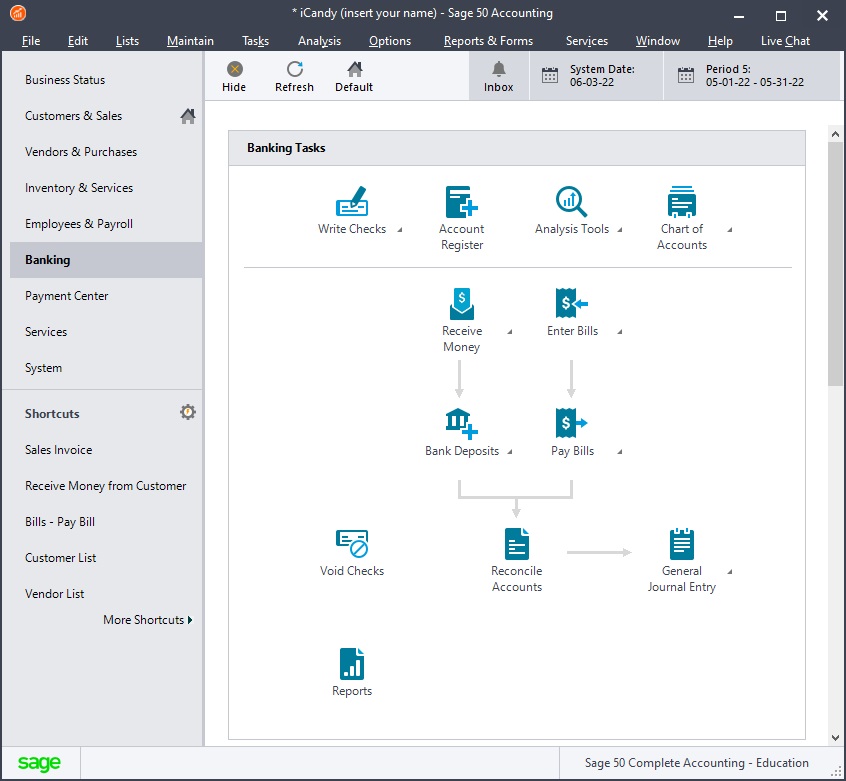Expand the Bank Deposits dropdown arrow
This screenshot has width=846, height=781.
click(510, 452)
